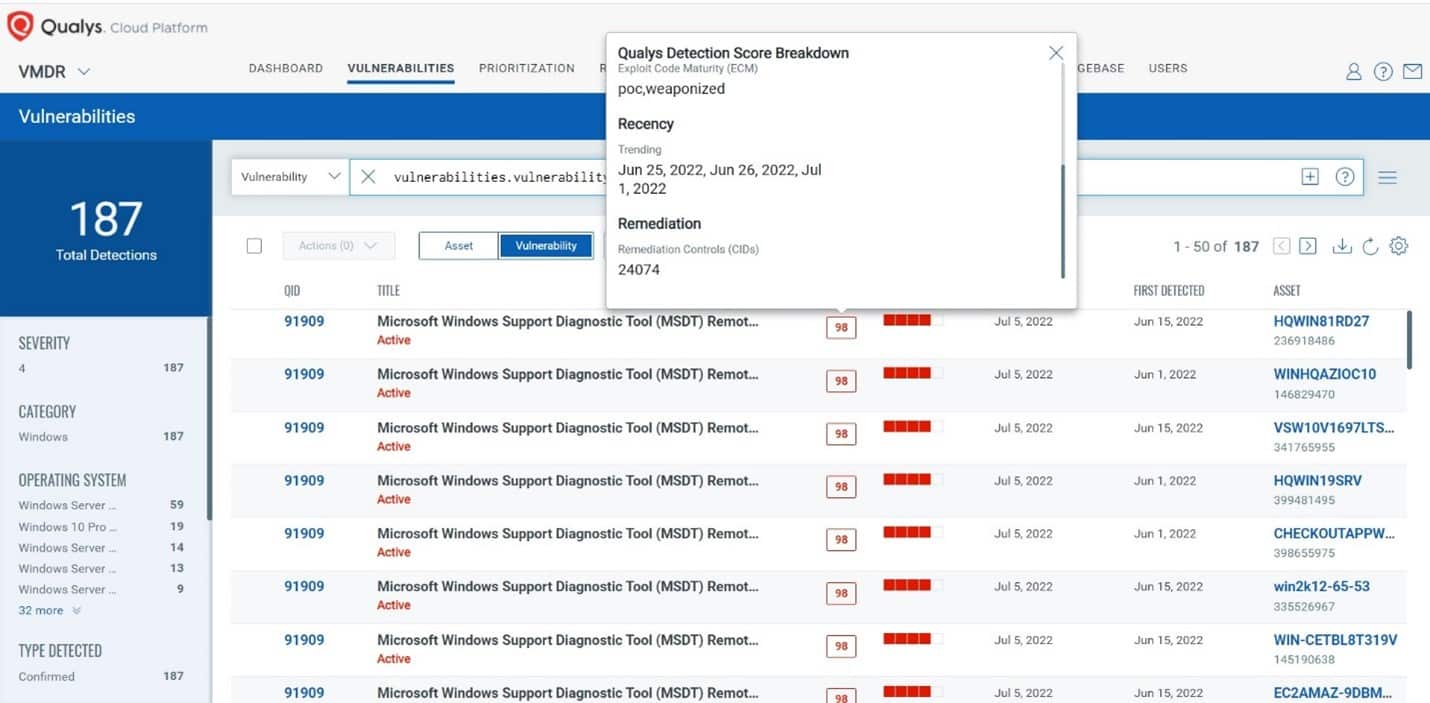Open asset win2k12-65-53
Screen dimensions: 1430x703
(1321, 586)
